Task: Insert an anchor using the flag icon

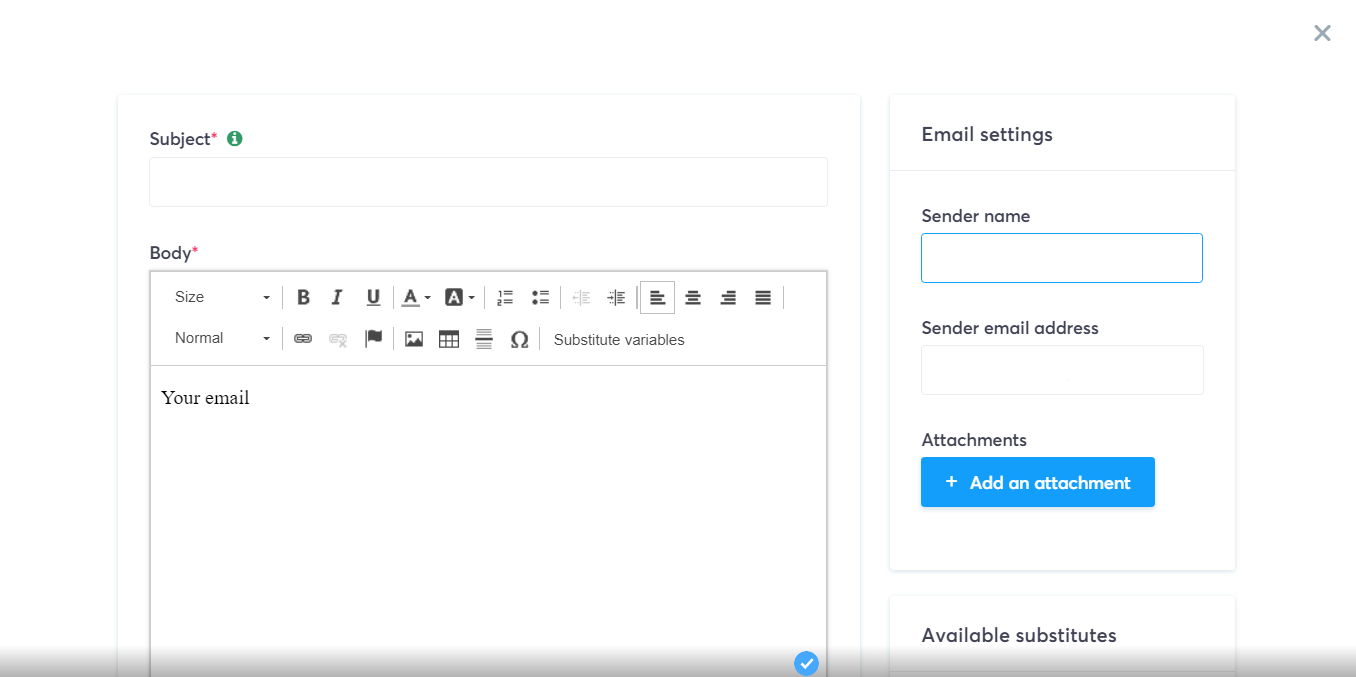Action: click(373, 339)
